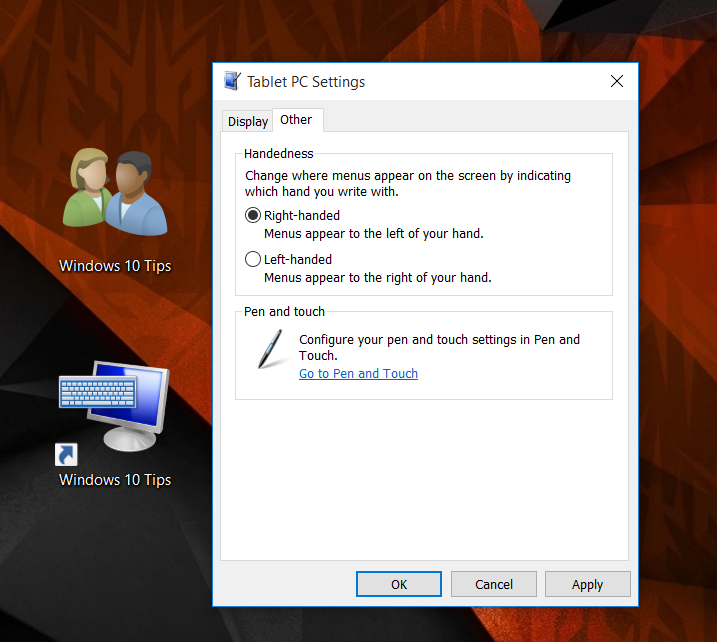Select the Other tab
The width and height of the screenshot is (717, 642).
298,120
